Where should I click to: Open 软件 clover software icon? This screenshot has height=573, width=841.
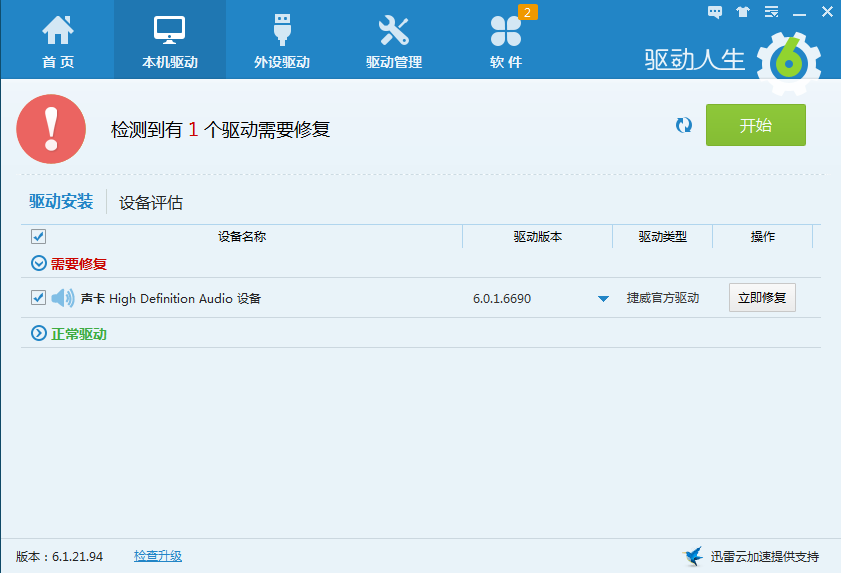[506, 32]
